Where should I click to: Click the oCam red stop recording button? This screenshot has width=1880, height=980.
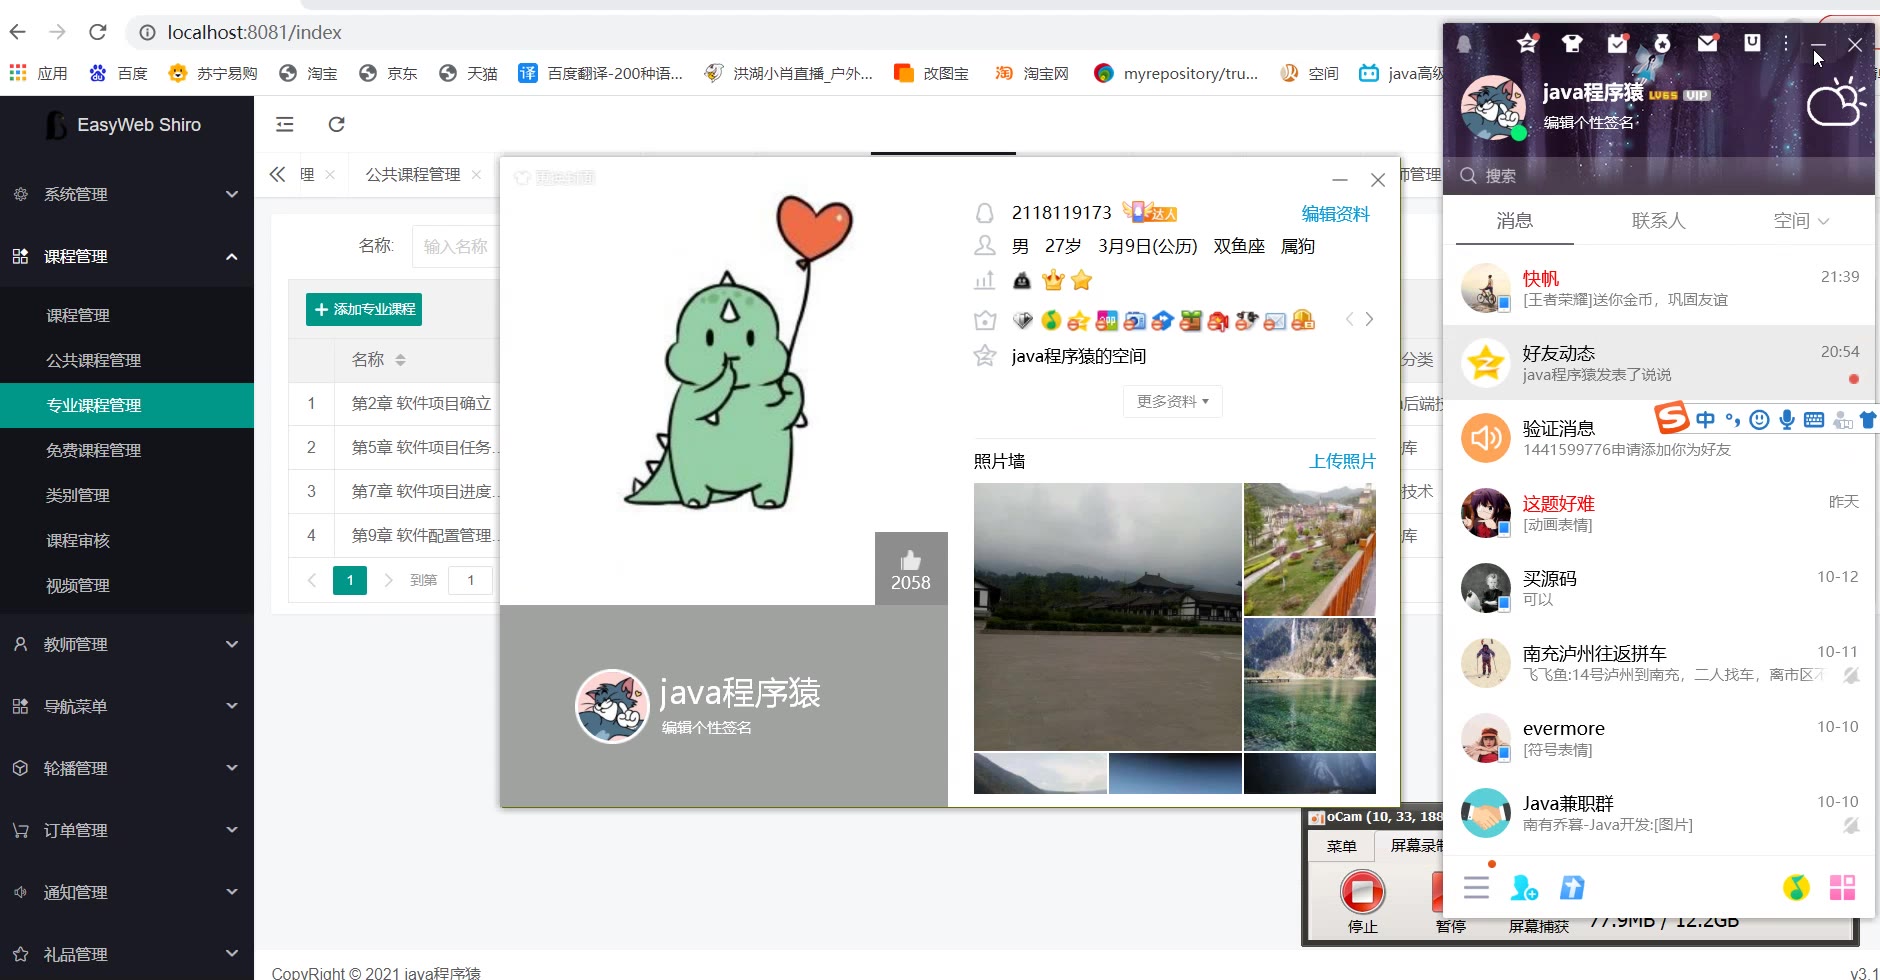coord(1362,891)
